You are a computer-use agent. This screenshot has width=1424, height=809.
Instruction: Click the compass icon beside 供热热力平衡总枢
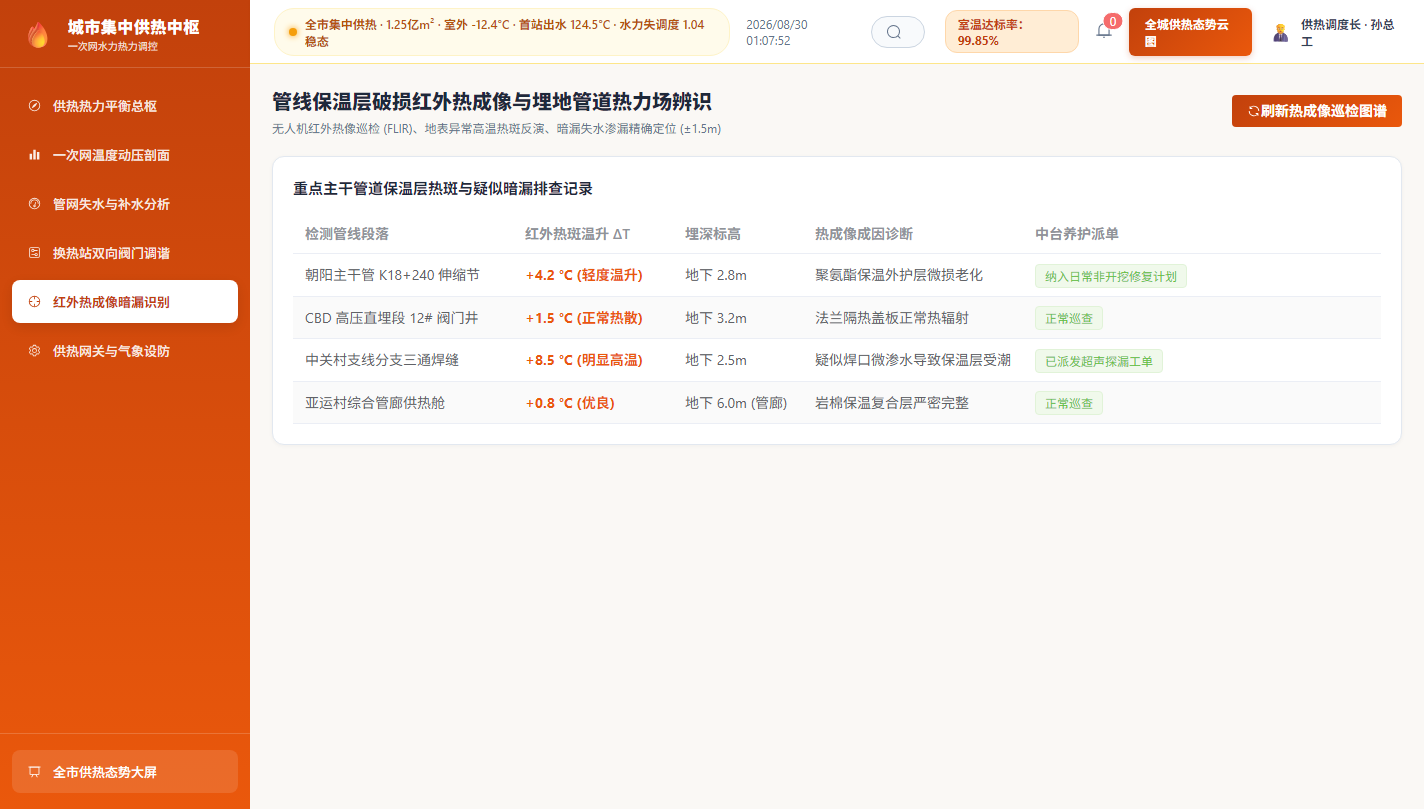click(x=34, y=106)
